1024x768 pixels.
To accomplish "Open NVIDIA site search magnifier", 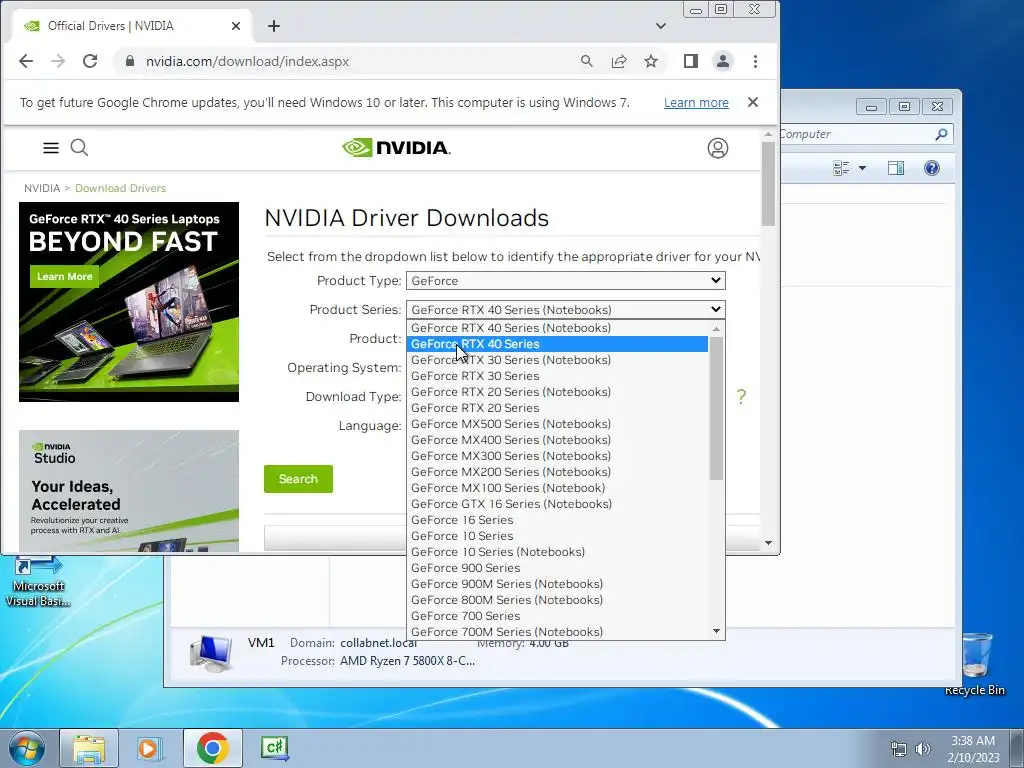I will pyautogui.click(x=79, y=148).
